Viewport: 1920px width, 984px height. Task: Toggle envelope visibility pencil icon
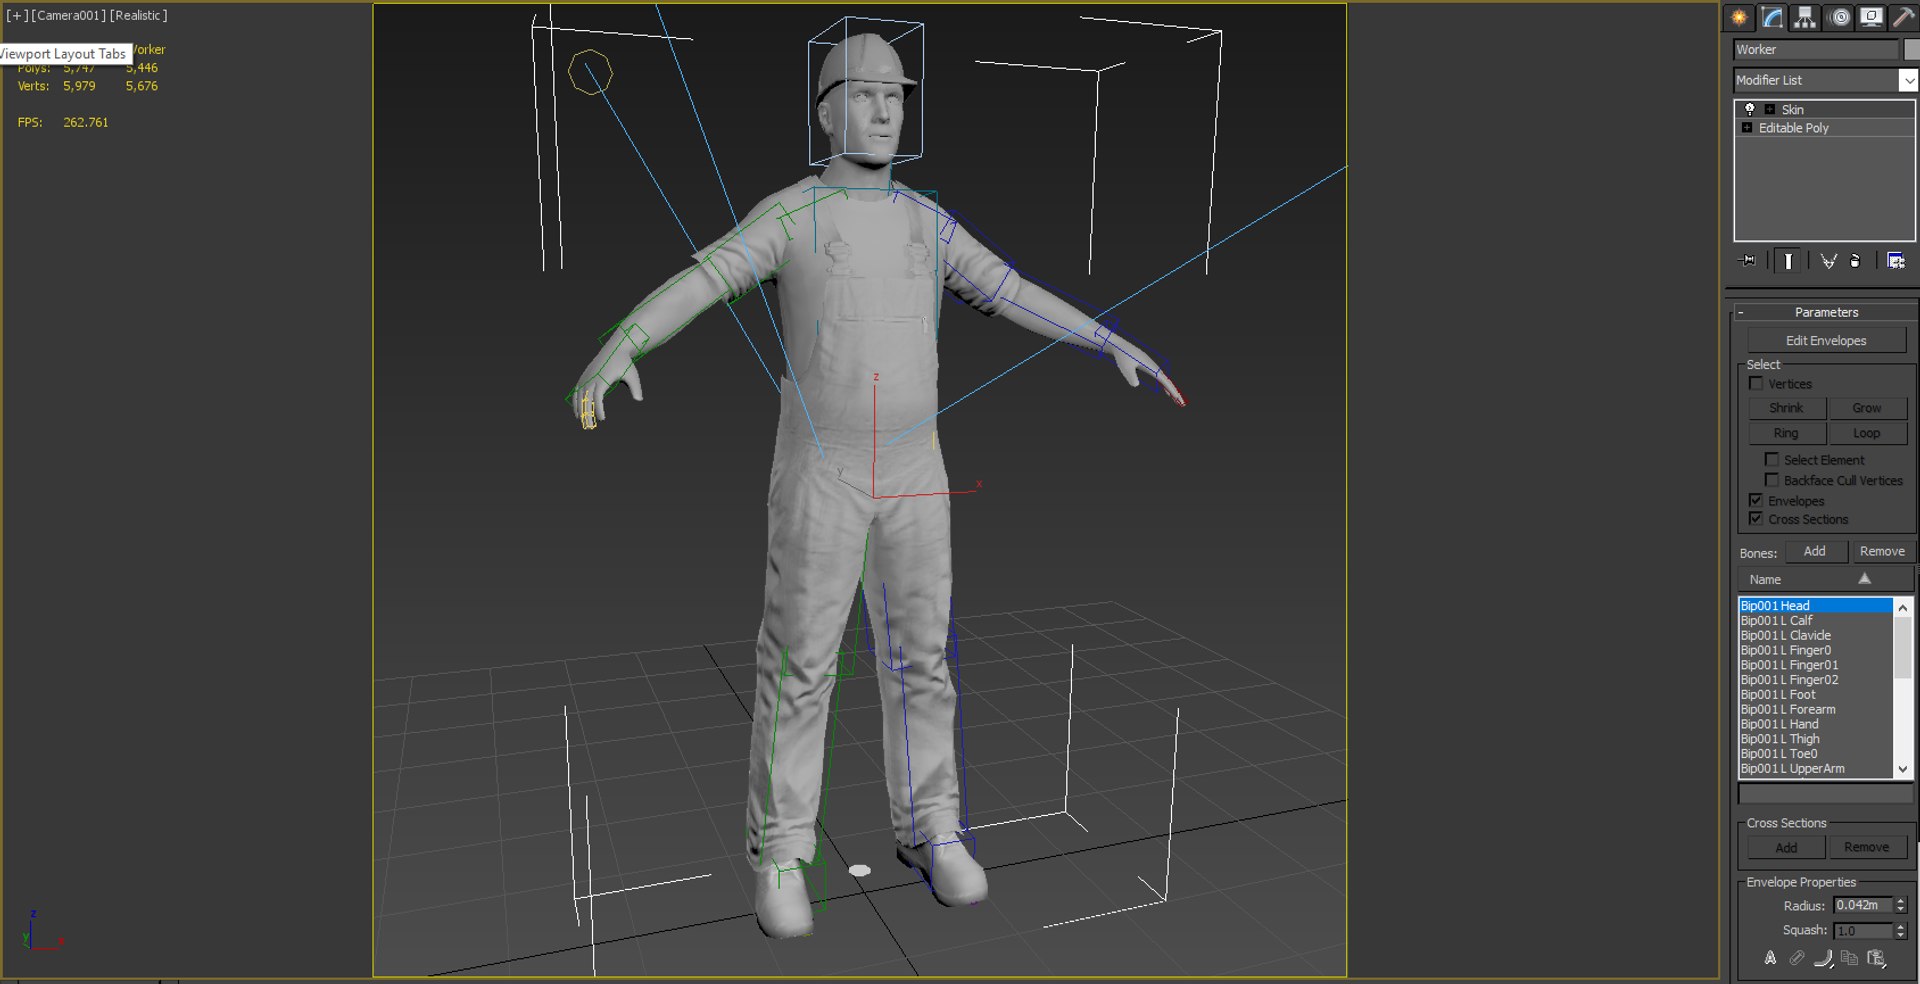[1797, 958]
